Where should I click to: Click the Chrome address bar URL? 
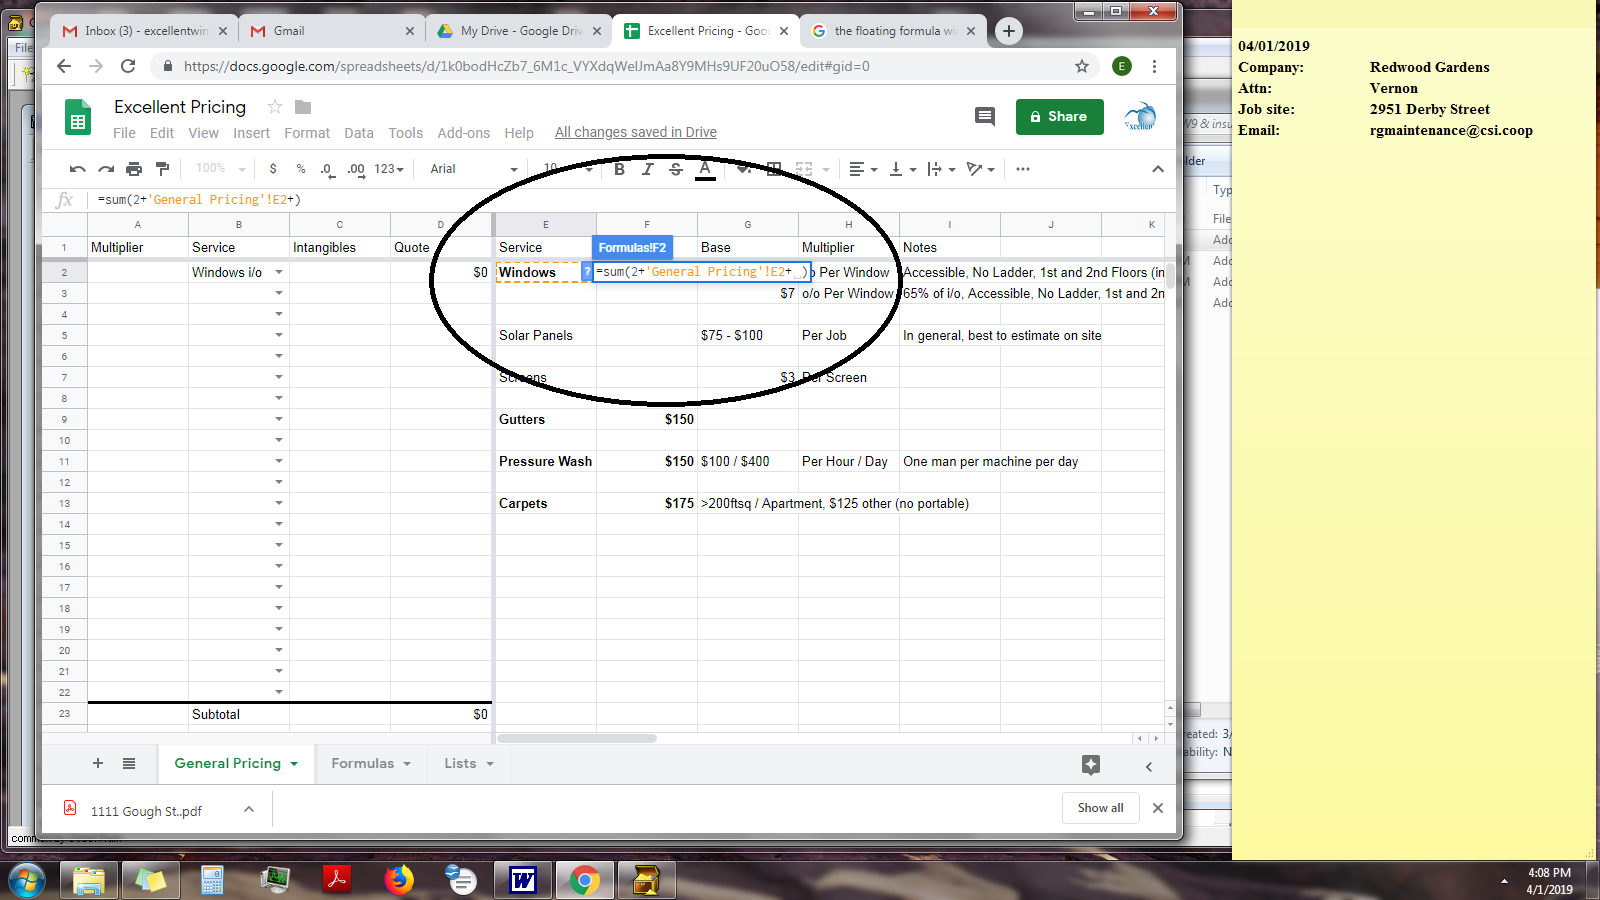[x=527, y=66]
